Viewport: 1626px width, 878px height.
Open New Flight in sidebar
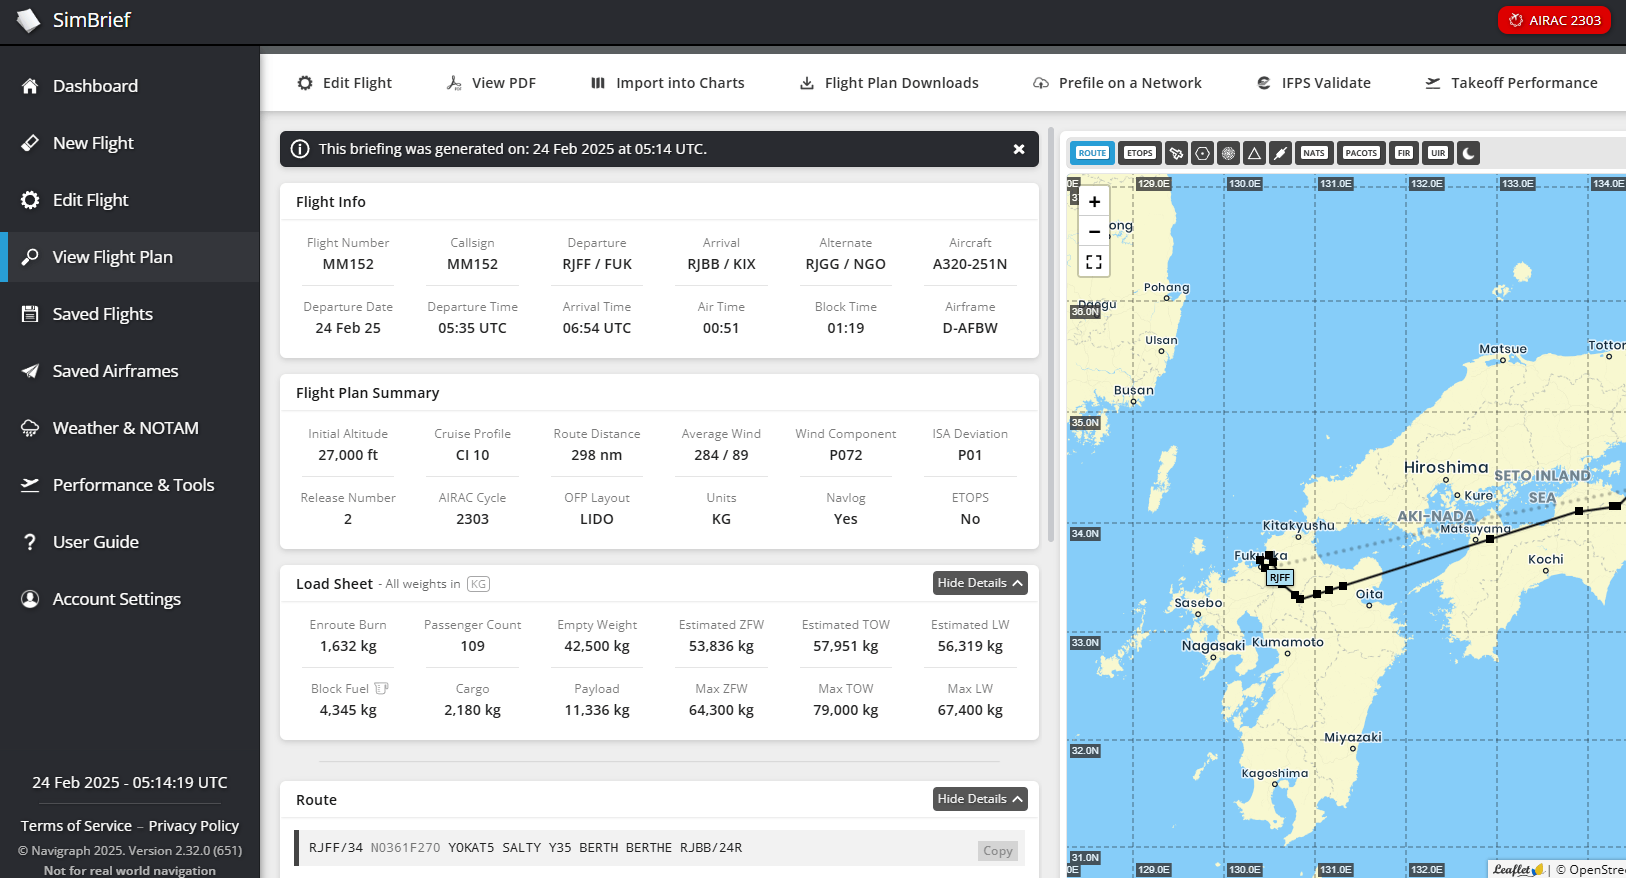pos(130,143)
